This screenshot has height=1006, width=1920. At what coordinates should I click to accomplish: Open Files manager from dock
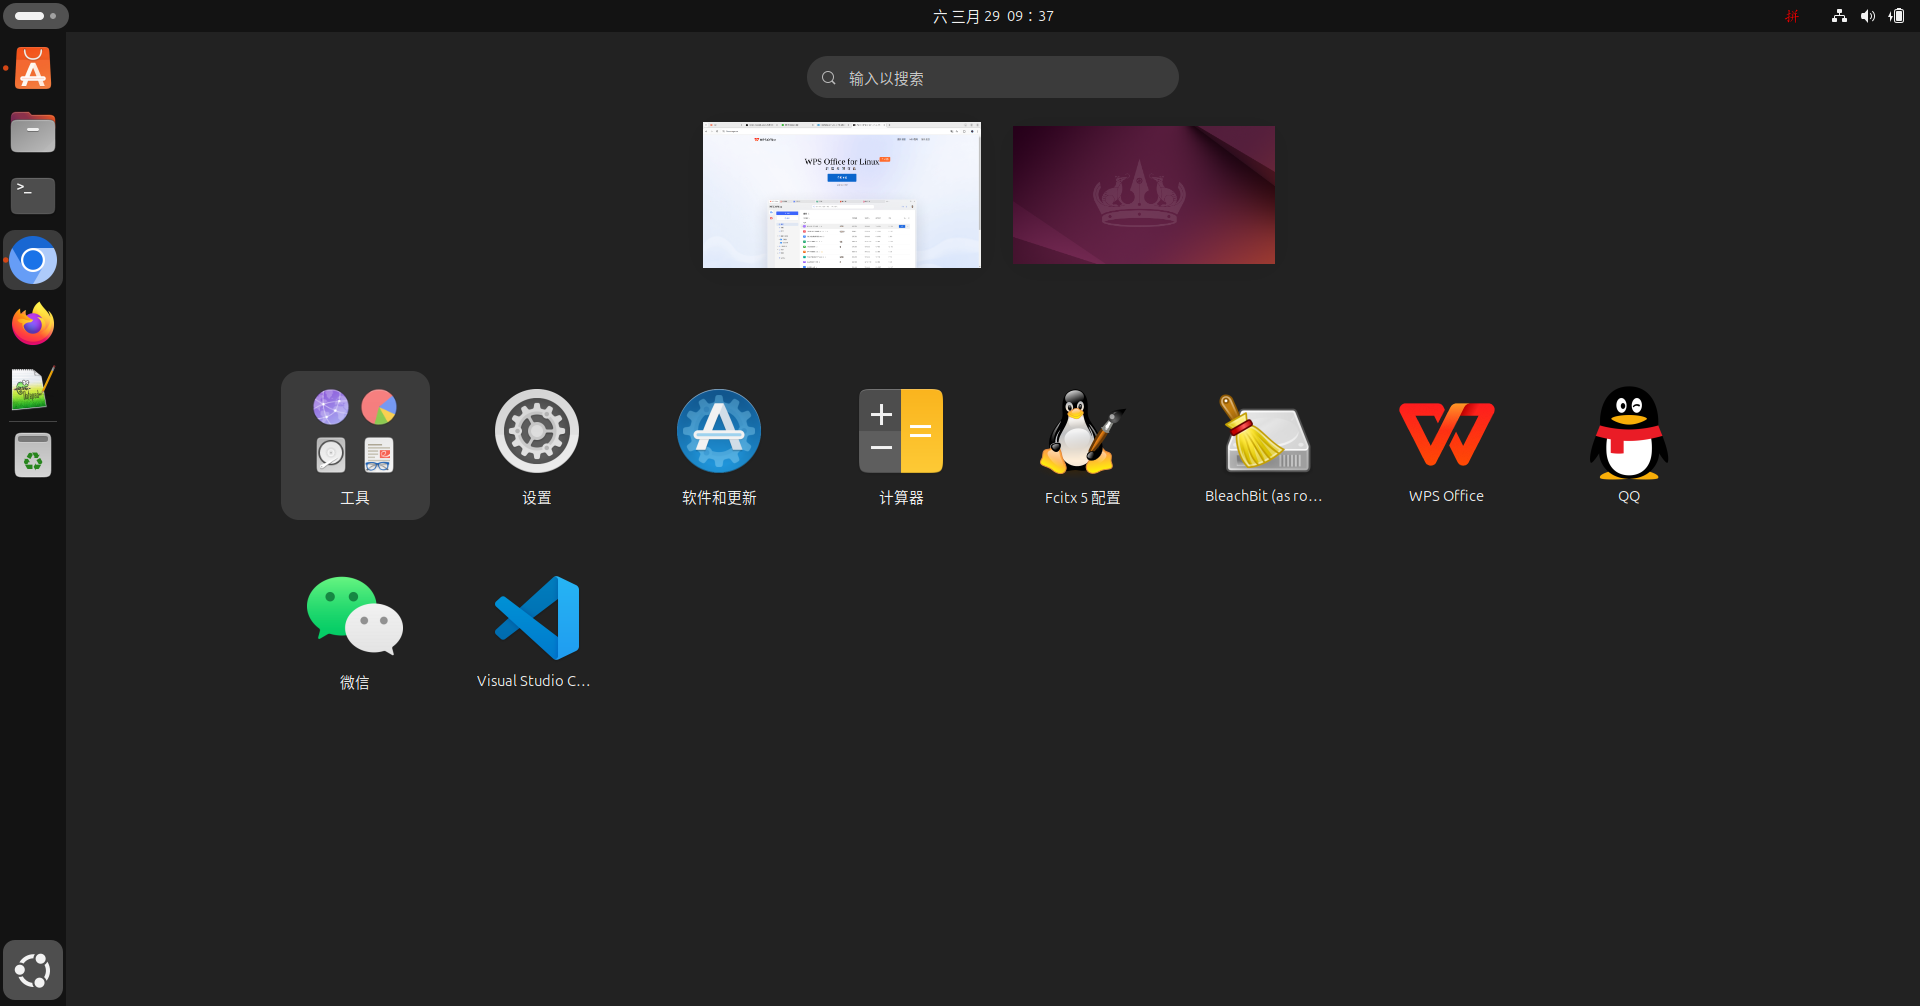33,132
